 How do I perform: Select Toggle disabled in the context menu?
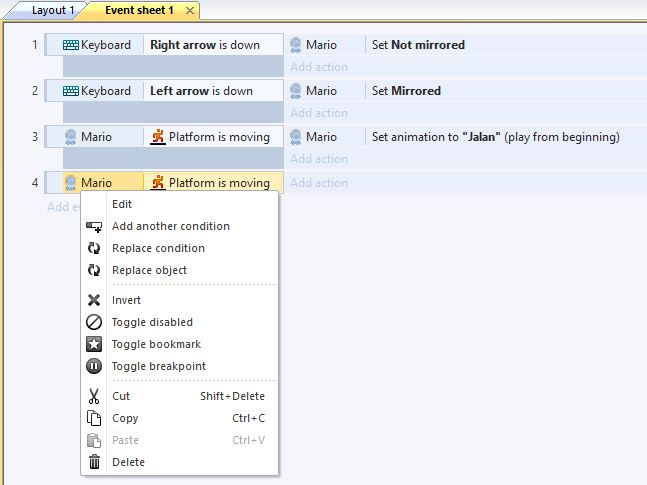(x=152, y=322)
